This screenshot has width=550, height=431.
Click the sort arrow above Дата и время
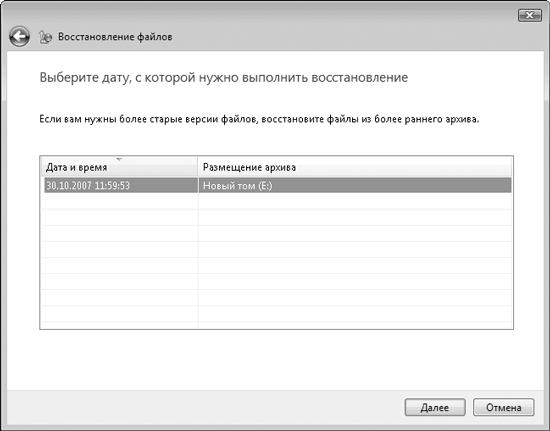[x=119, y=160]
